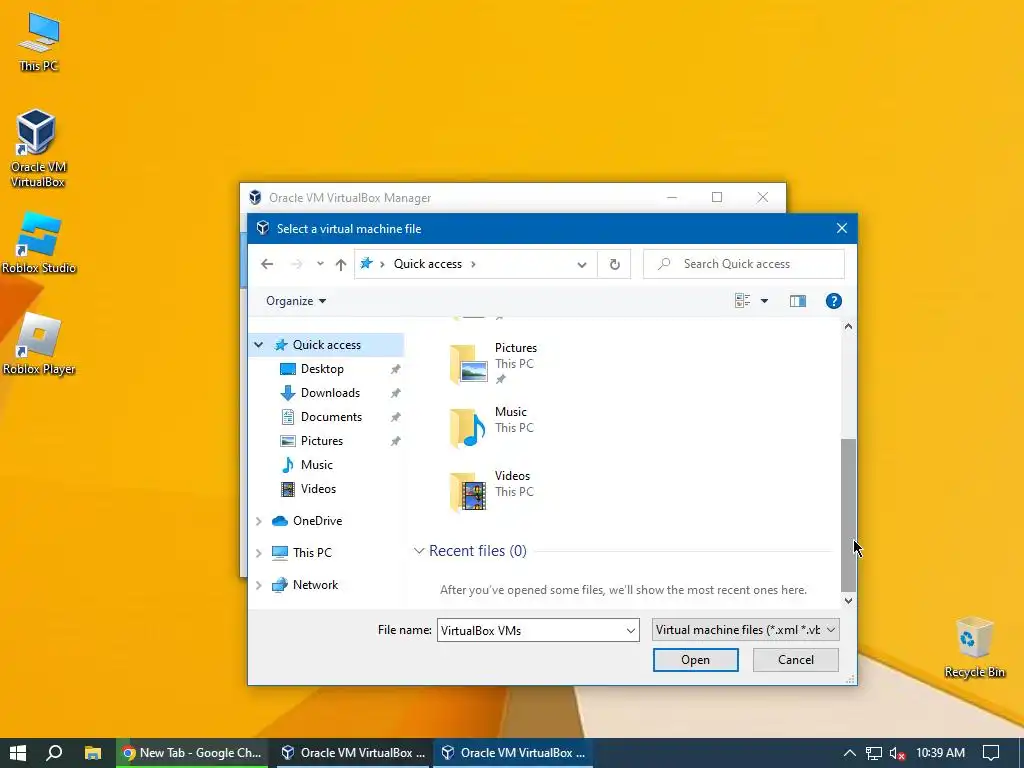Image resolution: width=1024 pixels, height=768 pixels.
Task: Select Pictures in navigation sidebar
Action: 321,441
